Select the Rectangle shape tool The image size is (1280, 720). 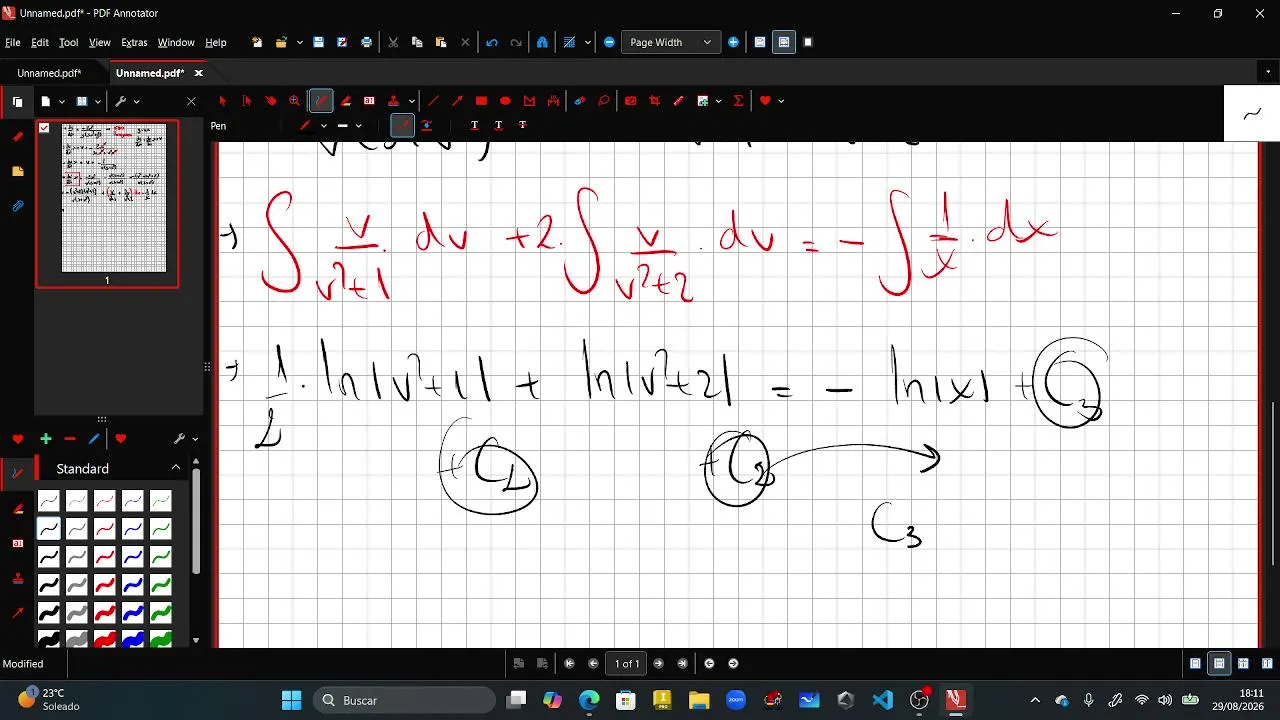point(481,100)
